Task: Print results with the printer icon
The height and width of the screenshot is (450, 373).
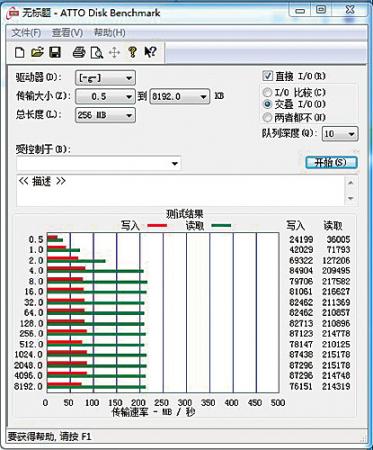Action: click(x=79, y=52)
